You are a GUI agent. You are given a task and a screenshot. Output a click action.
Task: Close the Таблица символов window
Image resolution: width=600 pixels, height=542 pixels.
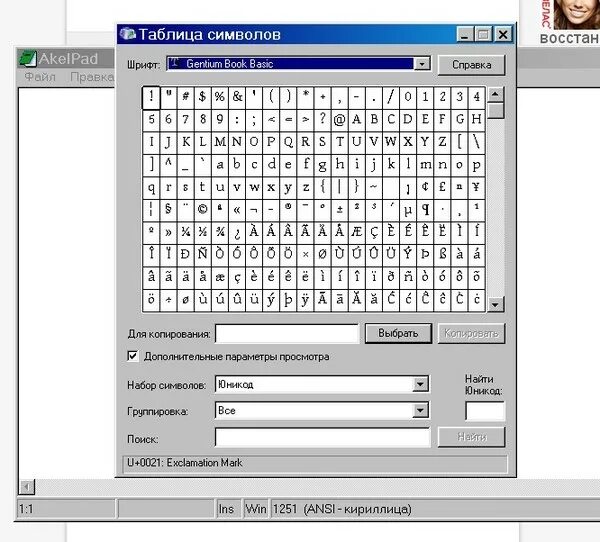pos(503,35)
